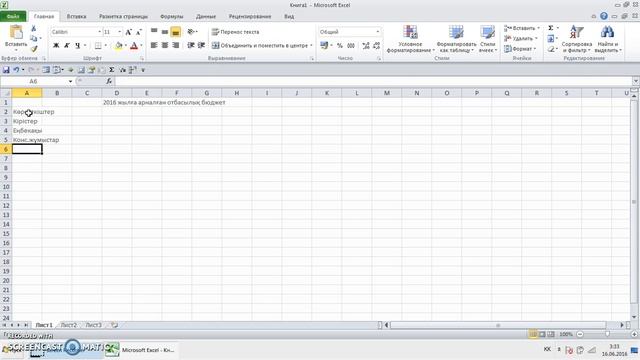Click the Cut scissors icon

[33, 28]
